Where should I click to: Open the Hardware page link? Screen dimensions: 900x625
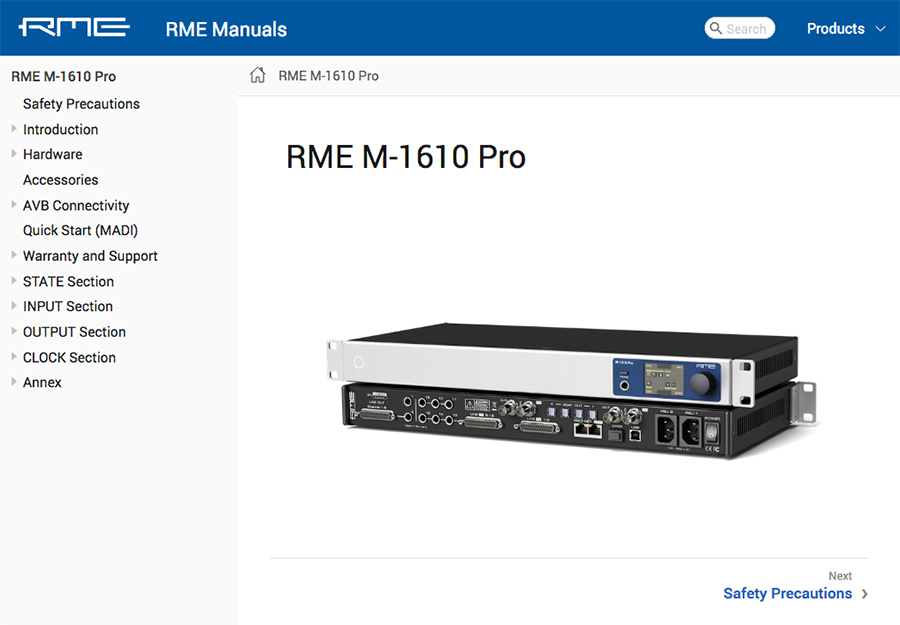coord(52,154)
